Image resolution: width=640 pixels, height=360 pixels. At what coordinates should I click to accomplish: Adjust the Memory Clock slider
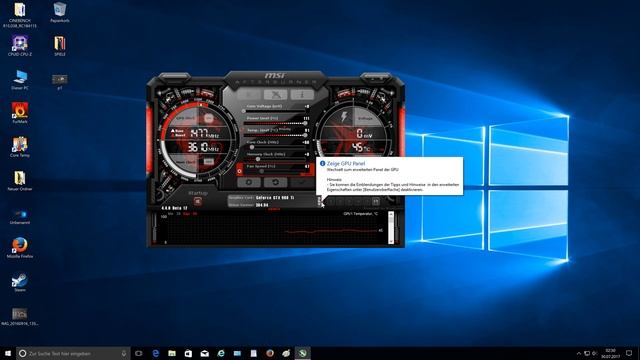pyautogui.click(x=276, y=159)
